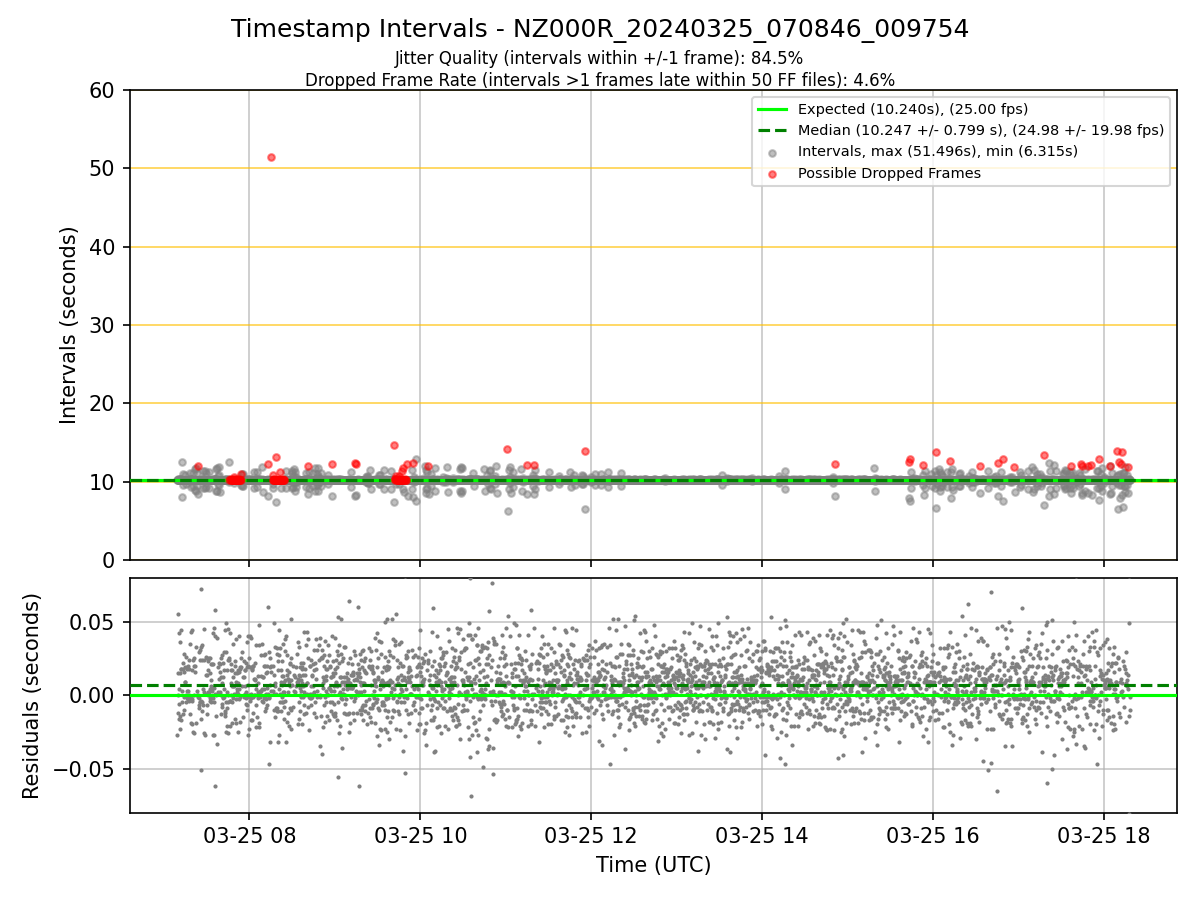Click the 'Expected (10.240s), (25.00 fps)' legend entry
Screen dimensions: 1200x900
click(x=913, y=109)
